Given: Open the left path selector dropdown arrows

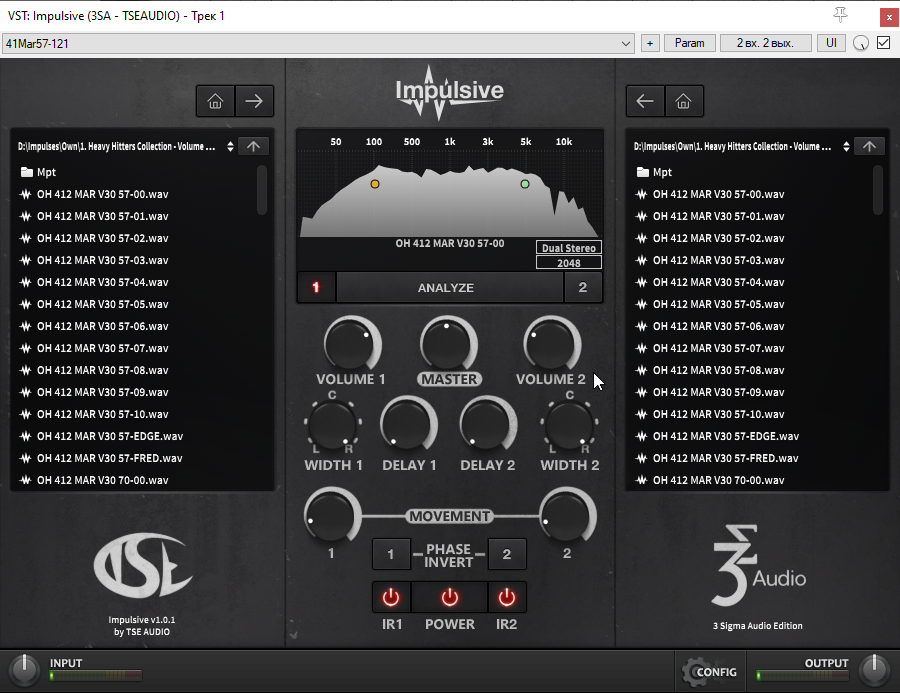Looking at the screenshot, I should 230,146.
